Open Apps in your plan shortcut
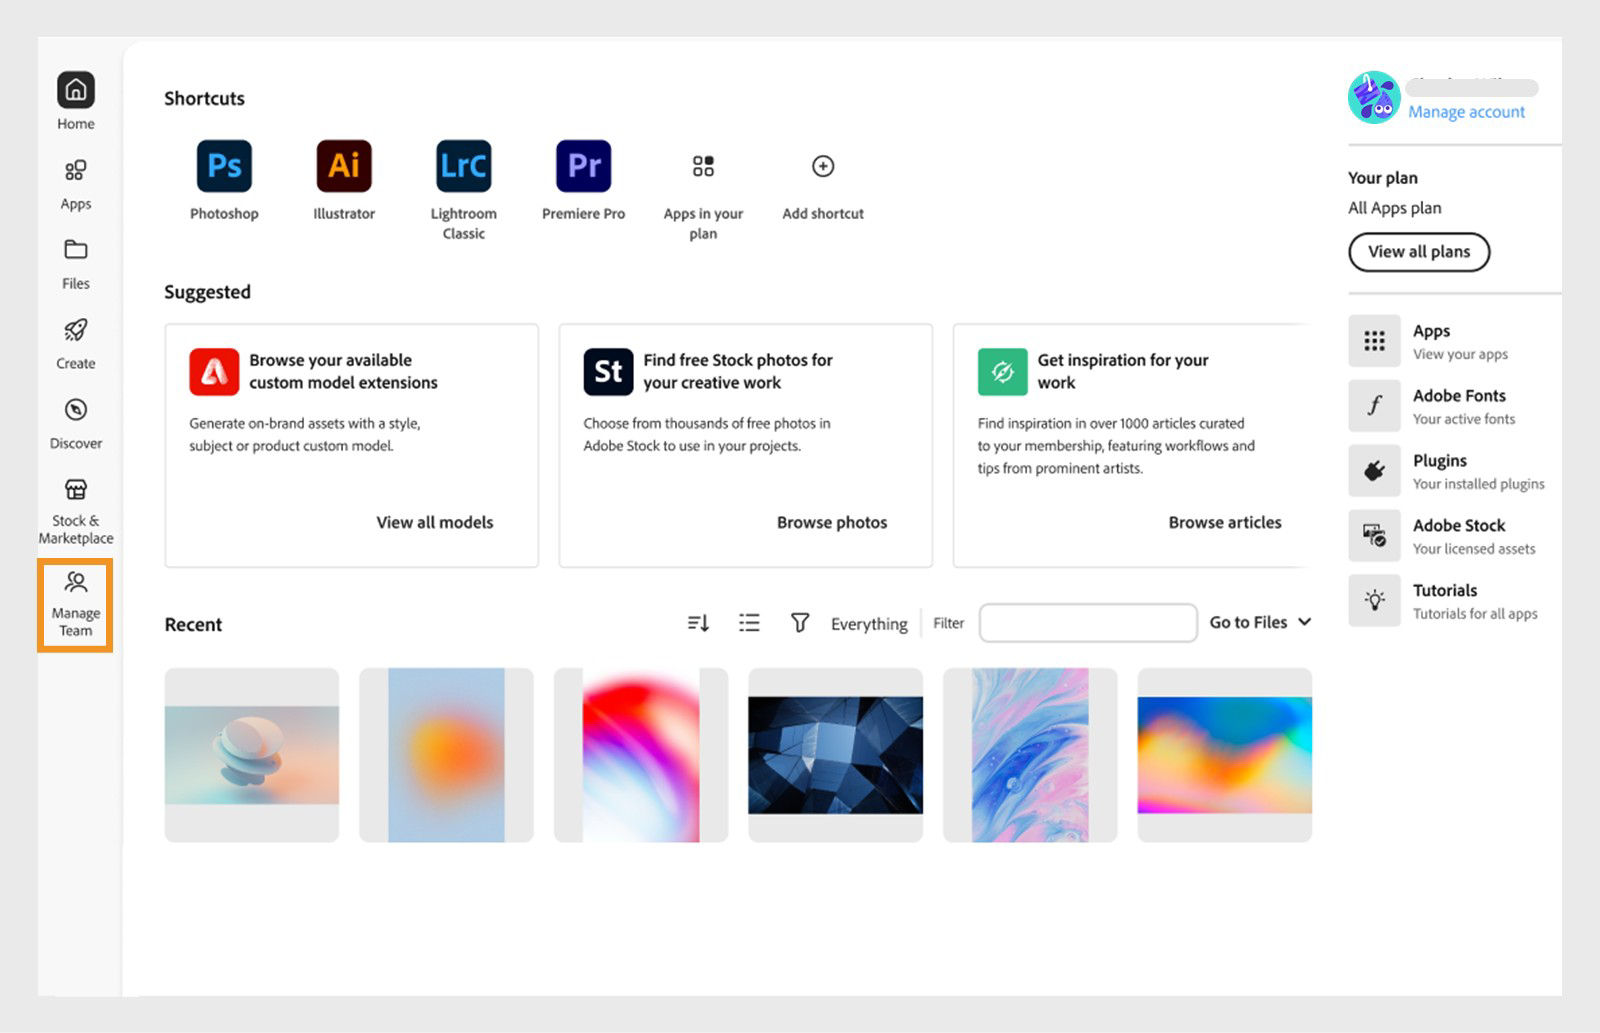Screen dimensions: 1600x1033 703,166
